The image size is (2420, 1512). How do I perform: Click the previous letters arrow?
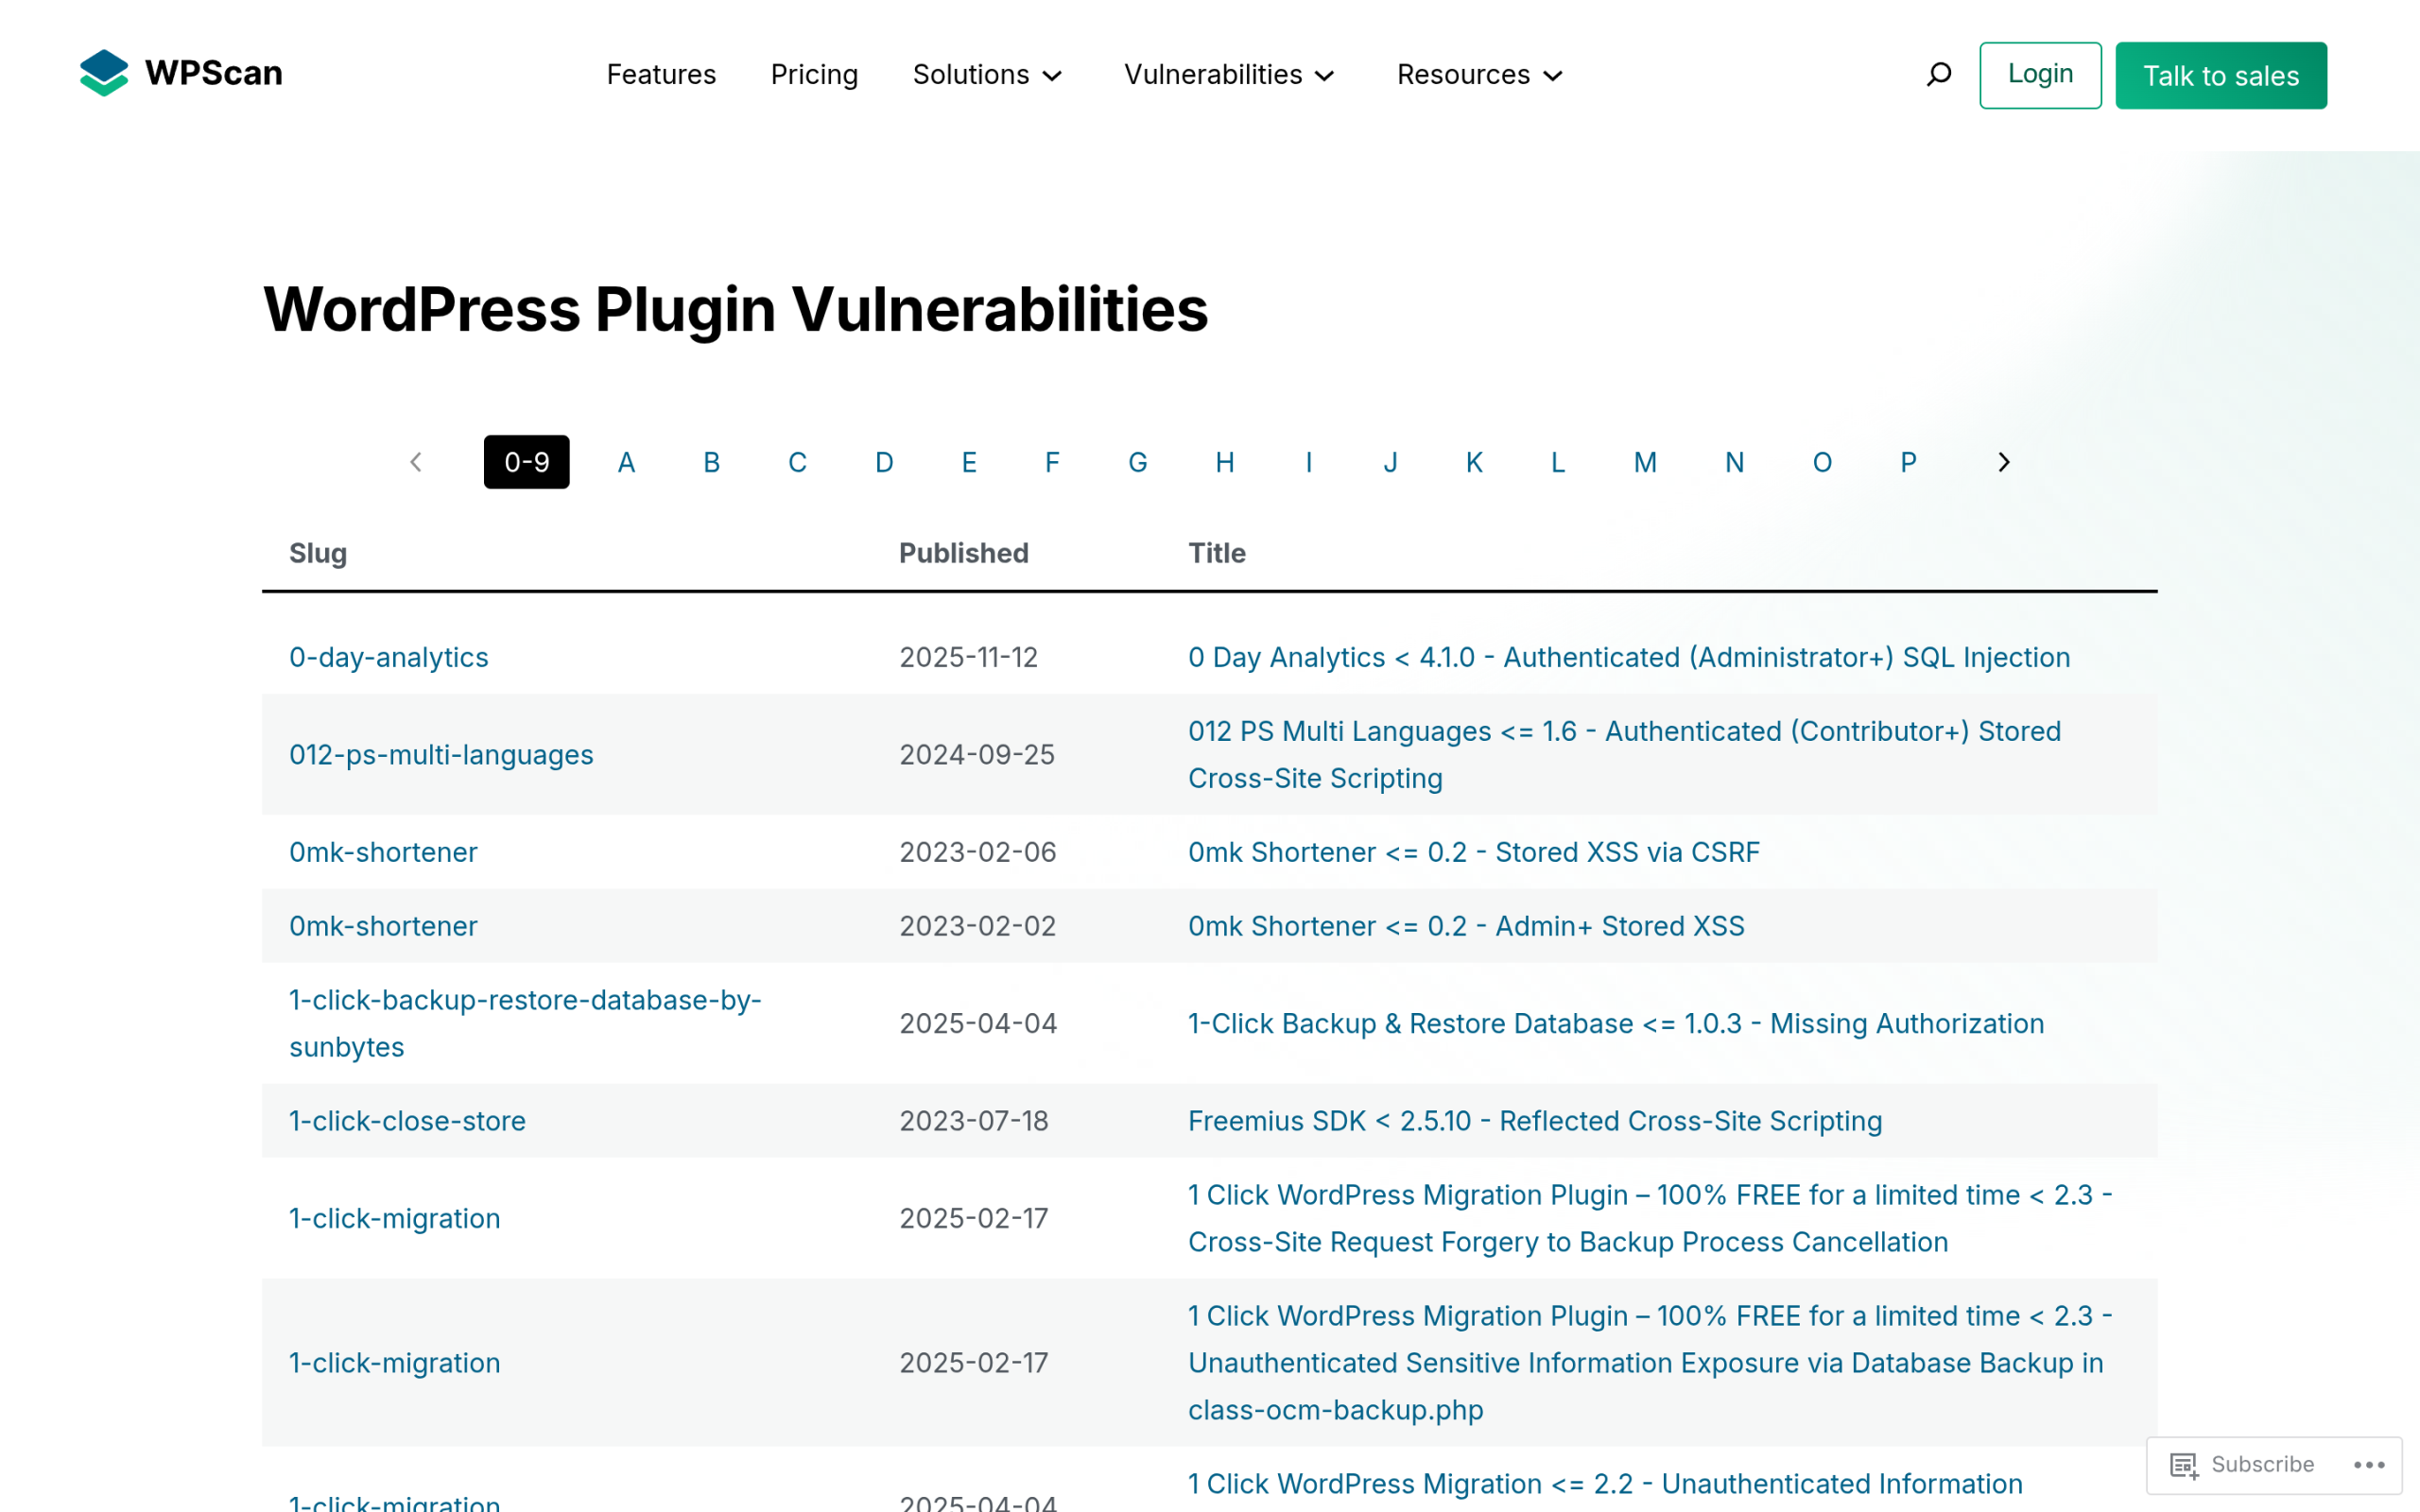[416, 462]
